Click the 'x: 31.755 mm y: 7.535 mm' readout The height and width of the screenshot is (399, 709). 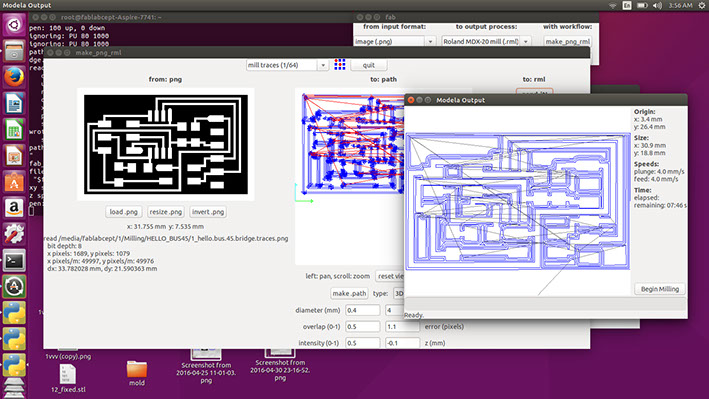tap(165, 226)
